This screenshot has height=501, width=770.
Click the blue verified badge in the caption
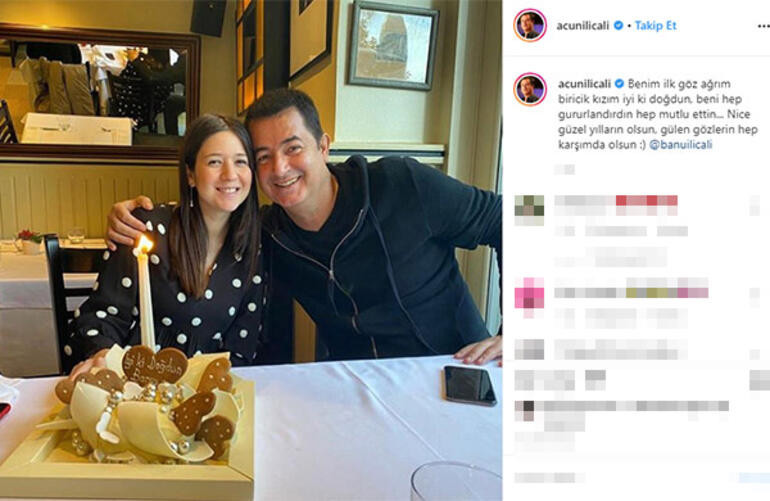click(619, 84)
